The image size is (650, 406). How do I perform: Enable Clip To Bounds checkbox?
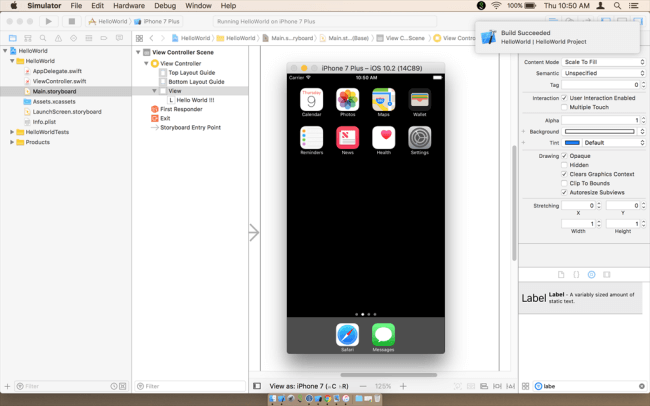pyautogui.click(x=564, y=183)
